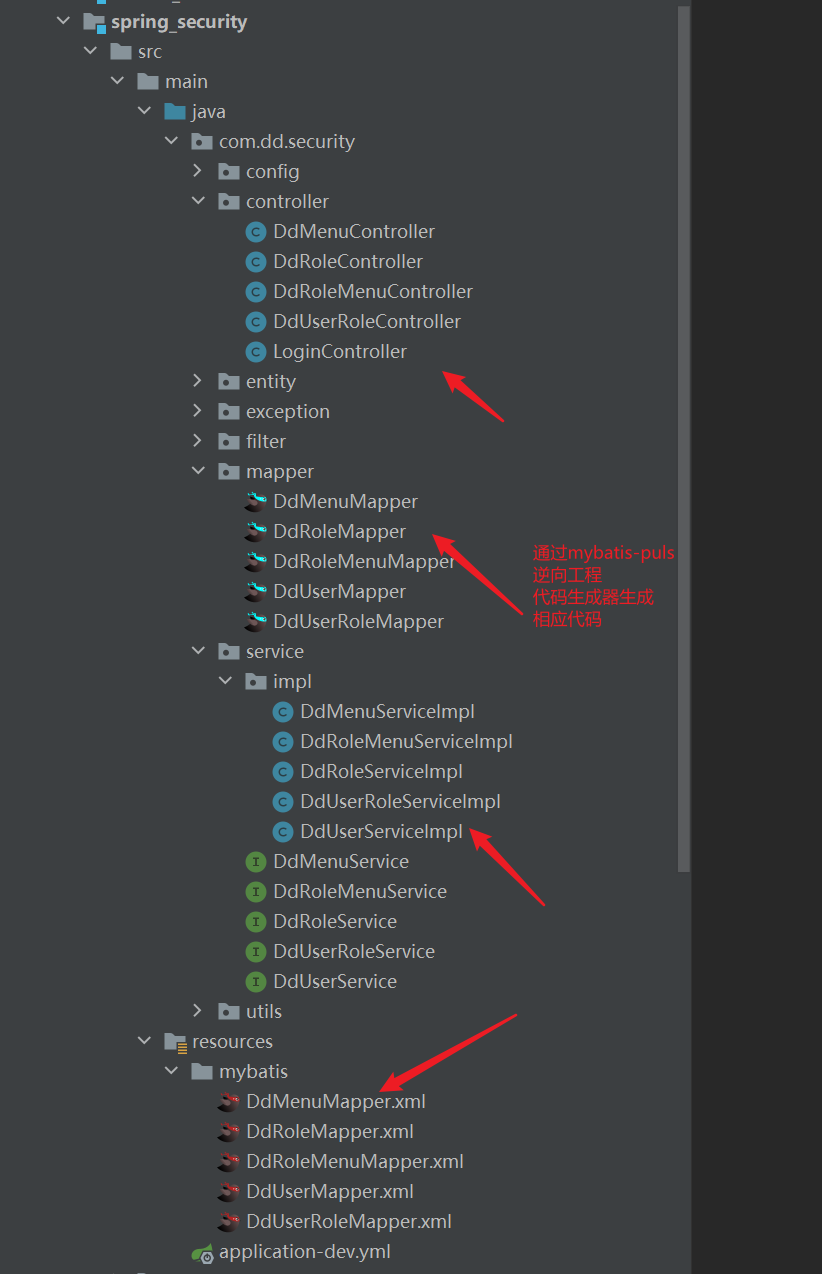The width and height of the screenshot is (822, 1274).
Task: Click the mapper icon beside DdRoleMapper
Action: point(255,531)
